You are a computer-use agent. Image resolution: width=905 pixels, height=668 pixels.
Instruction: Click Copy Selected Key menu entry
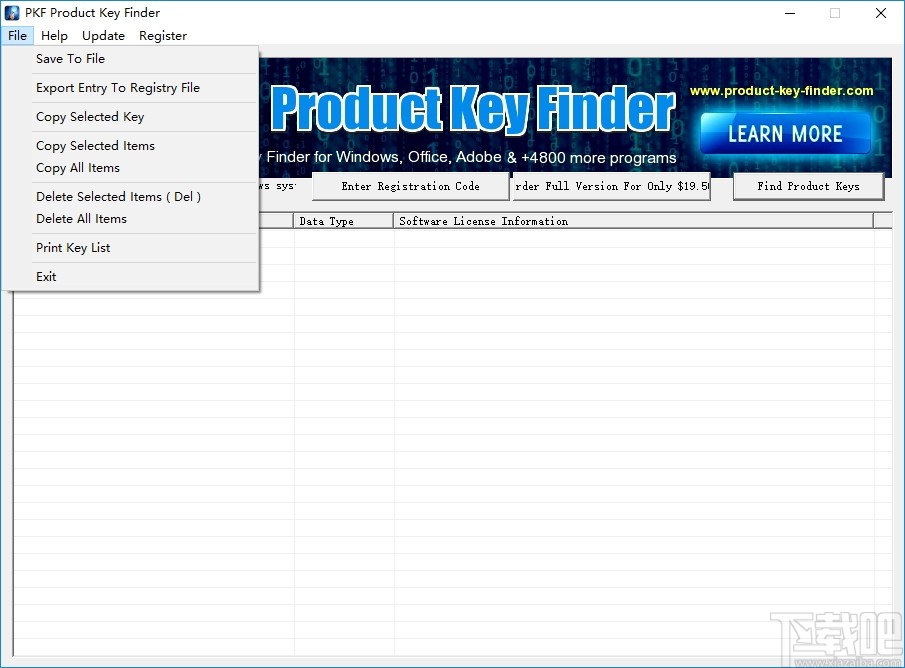click(x=90, y=116)
